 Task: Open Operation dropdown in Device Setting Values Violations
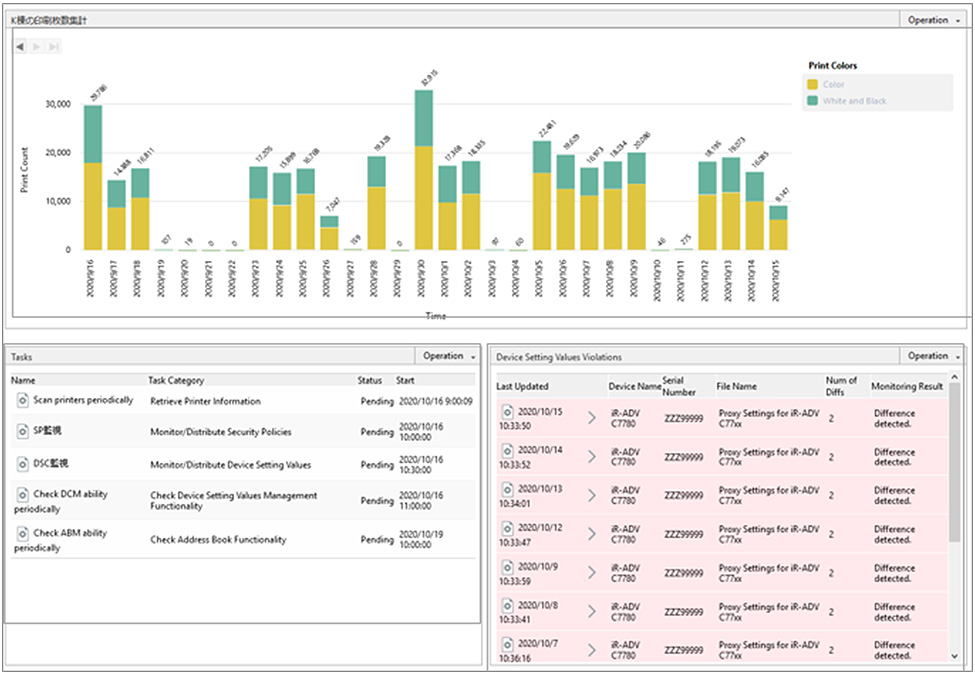coord(932,356)
